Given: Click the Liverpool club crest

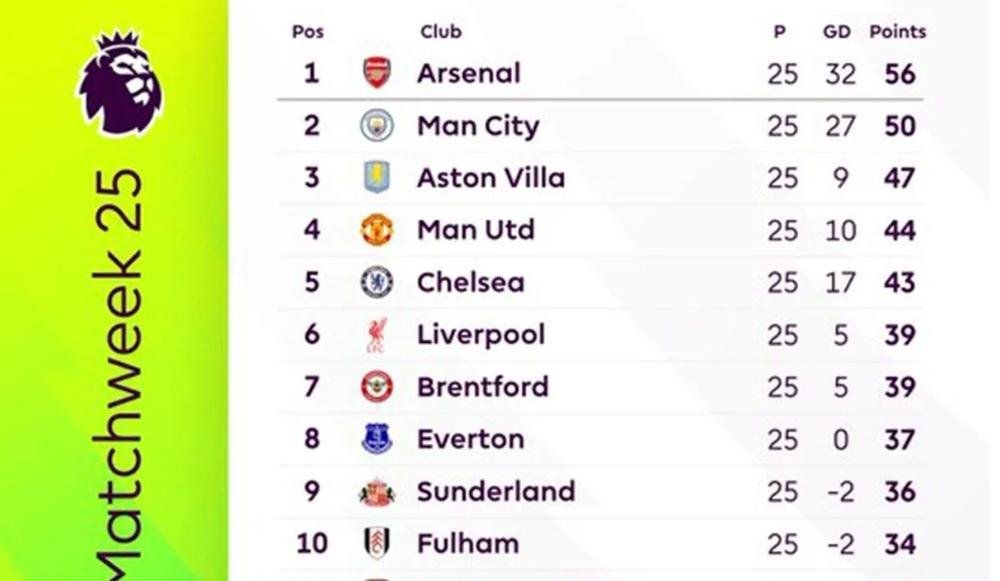Looking at the screenshot, I should [377, 335].
